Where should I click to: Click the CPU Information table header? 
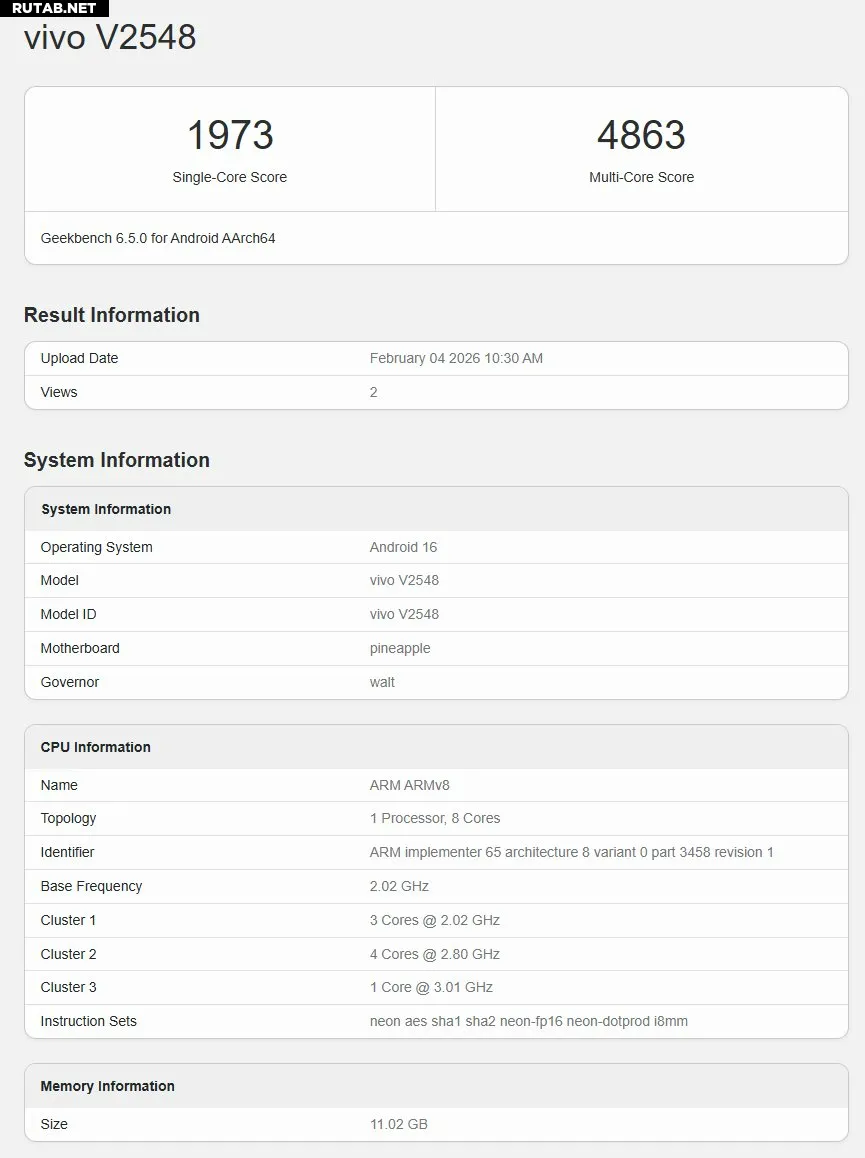pos(96,747)
